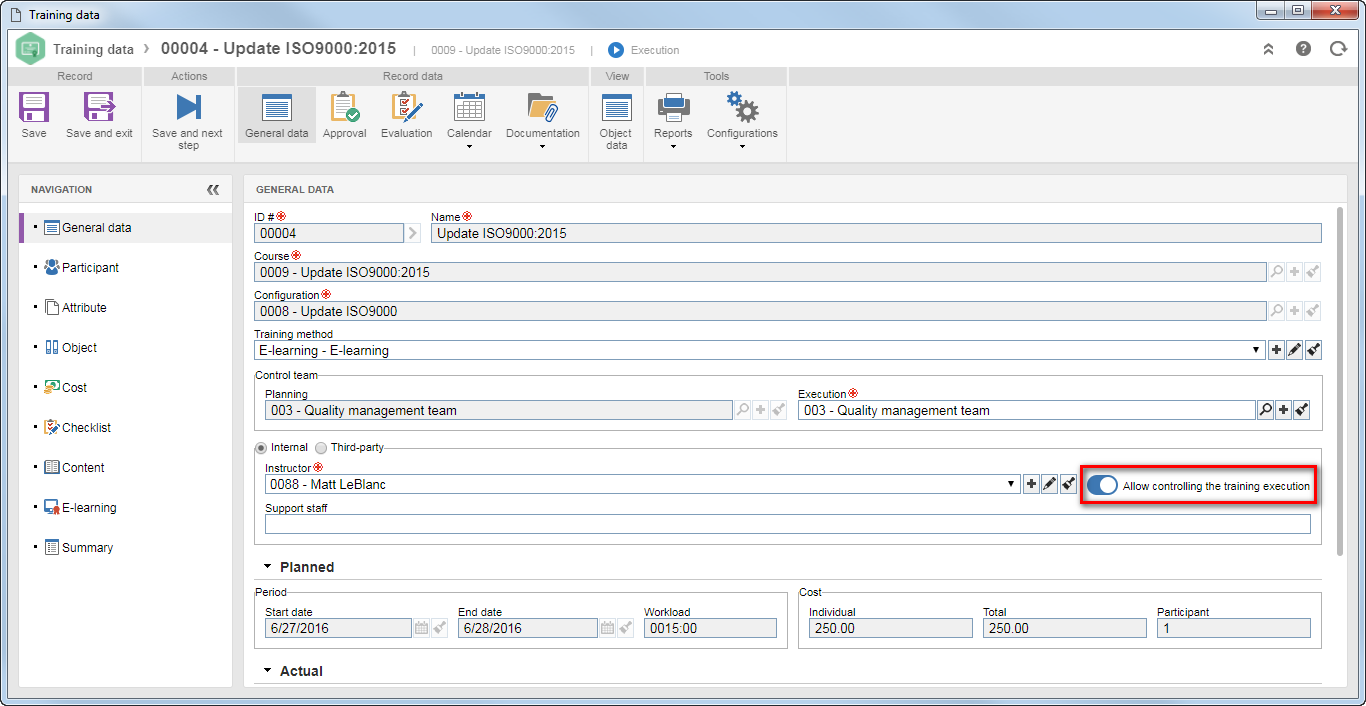Open End date calendar picker
The image size is (1366, 706).
coord(607,628)
